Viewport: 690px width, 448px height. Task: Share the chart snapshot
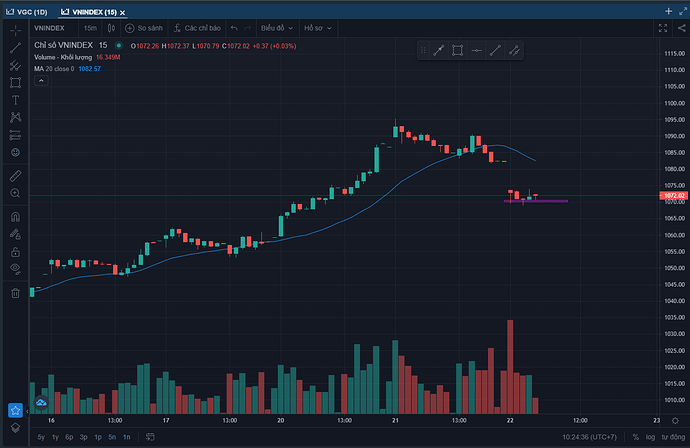click(x=682, y=28)
